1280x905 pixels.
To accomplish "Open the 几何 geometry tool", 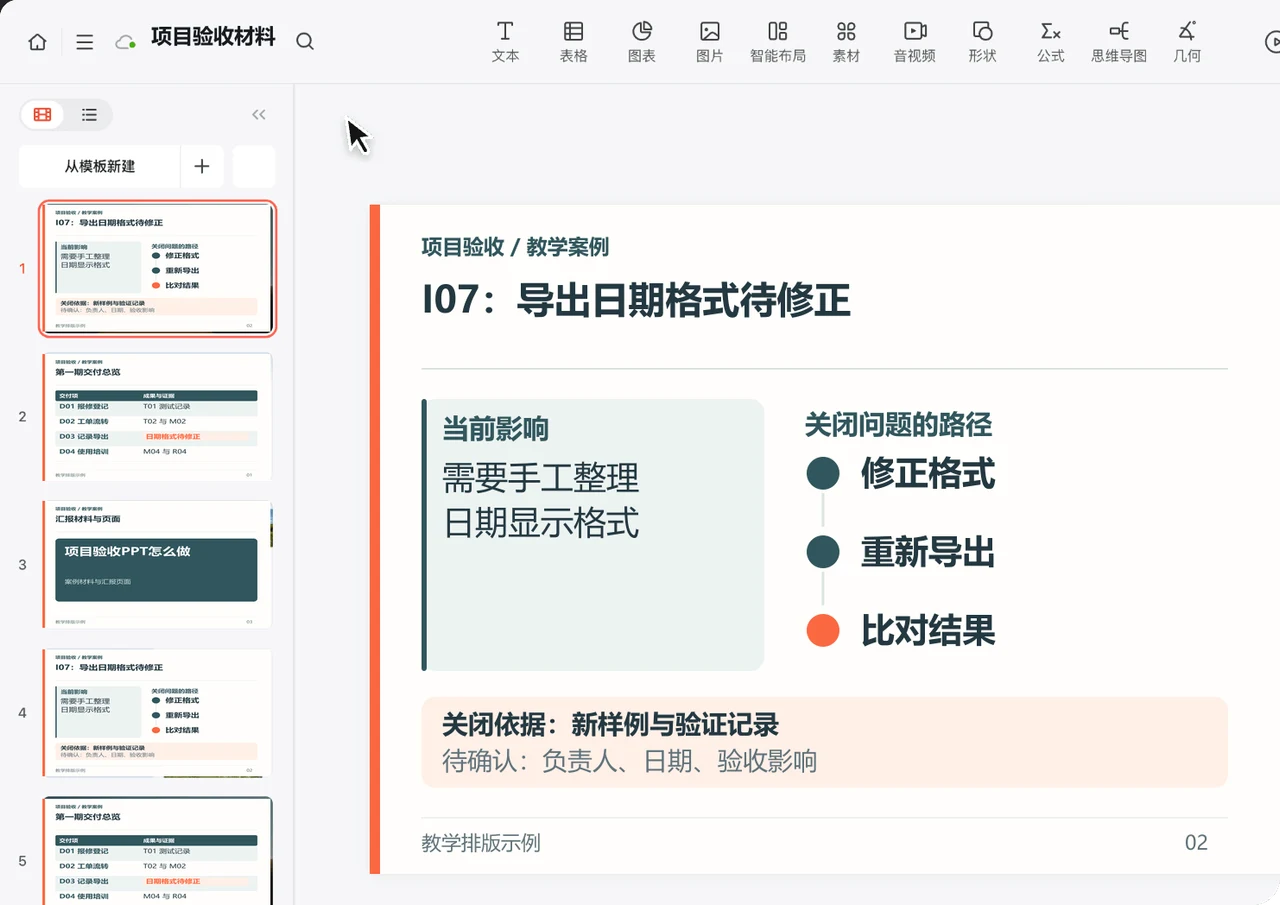I will click(x=1187, y=42).
